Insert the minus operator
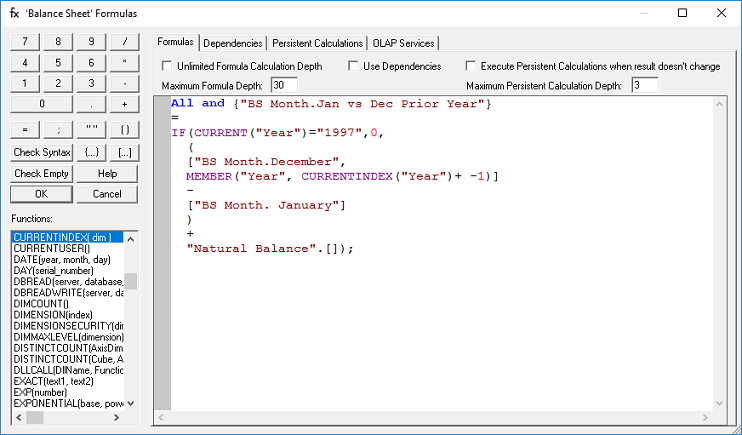 pos(124,83)
